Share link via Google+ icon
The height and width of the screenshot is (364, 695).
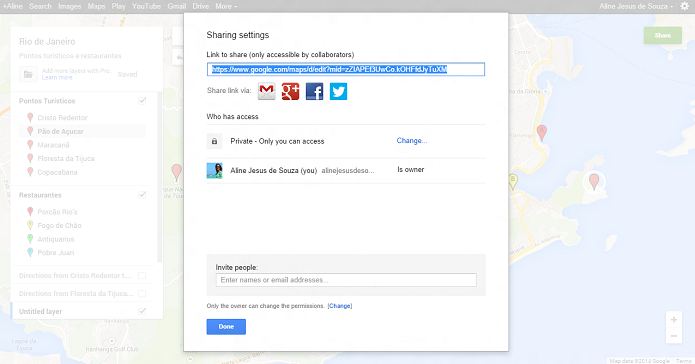(x=290, y=91)
